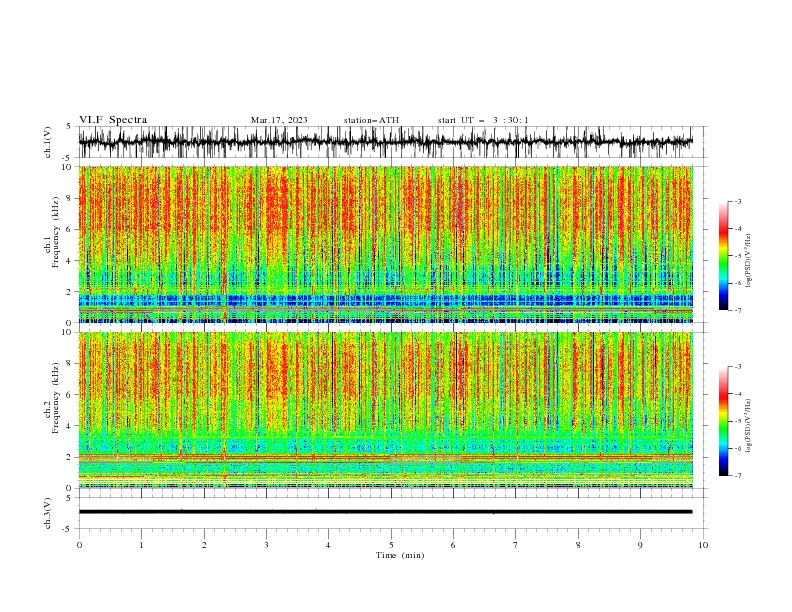Click the '-7' label on ch.2 colorbar
Image resolution: width=792 pixels, height=612 pixels.
(x=737, y=475)
